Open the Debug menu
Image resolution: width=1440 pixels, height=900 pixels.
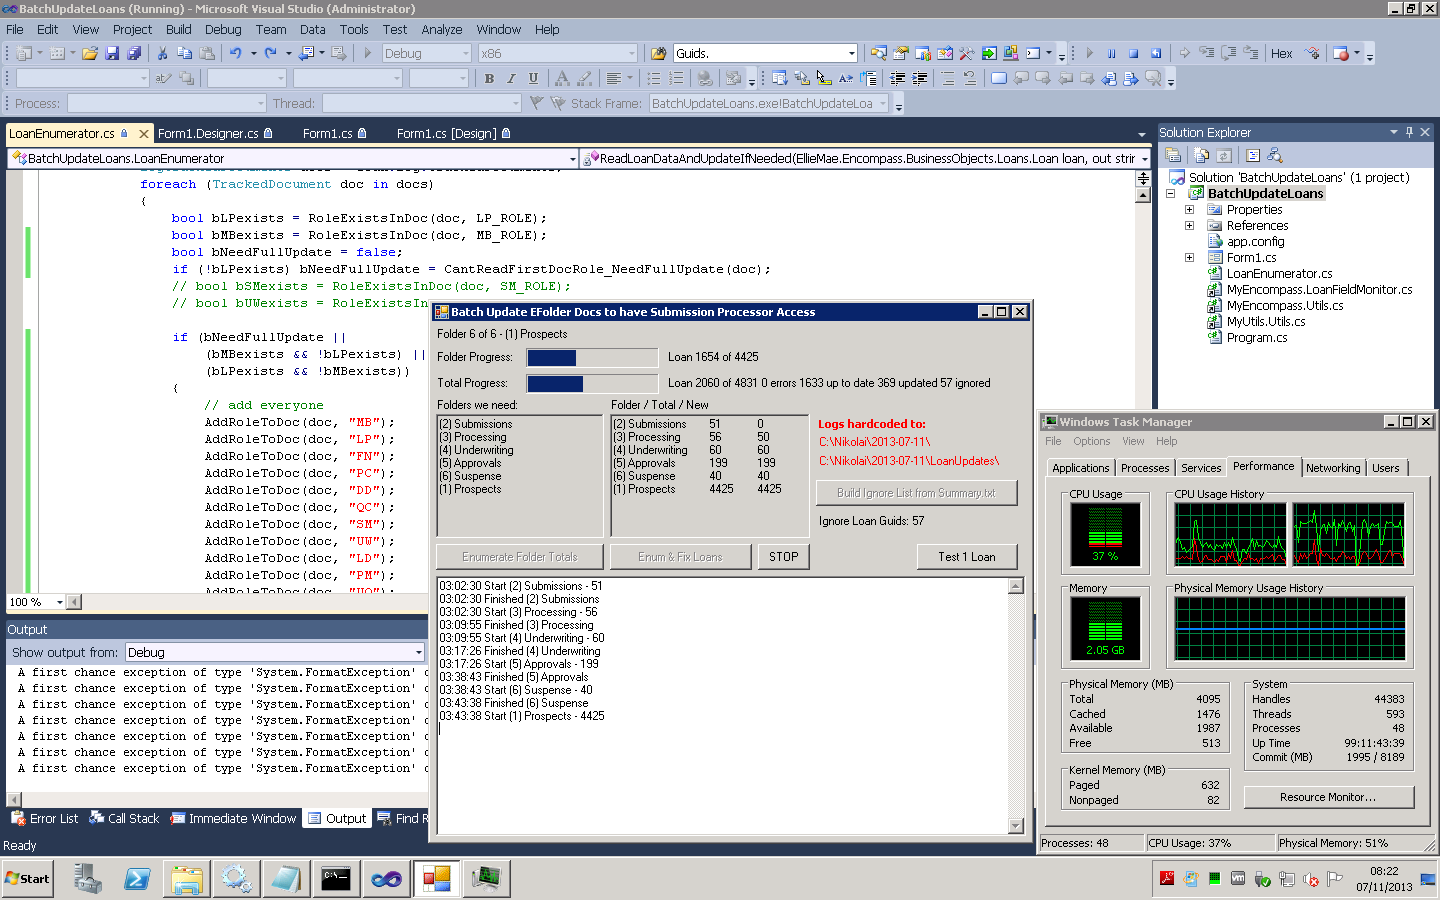[223, 29]
